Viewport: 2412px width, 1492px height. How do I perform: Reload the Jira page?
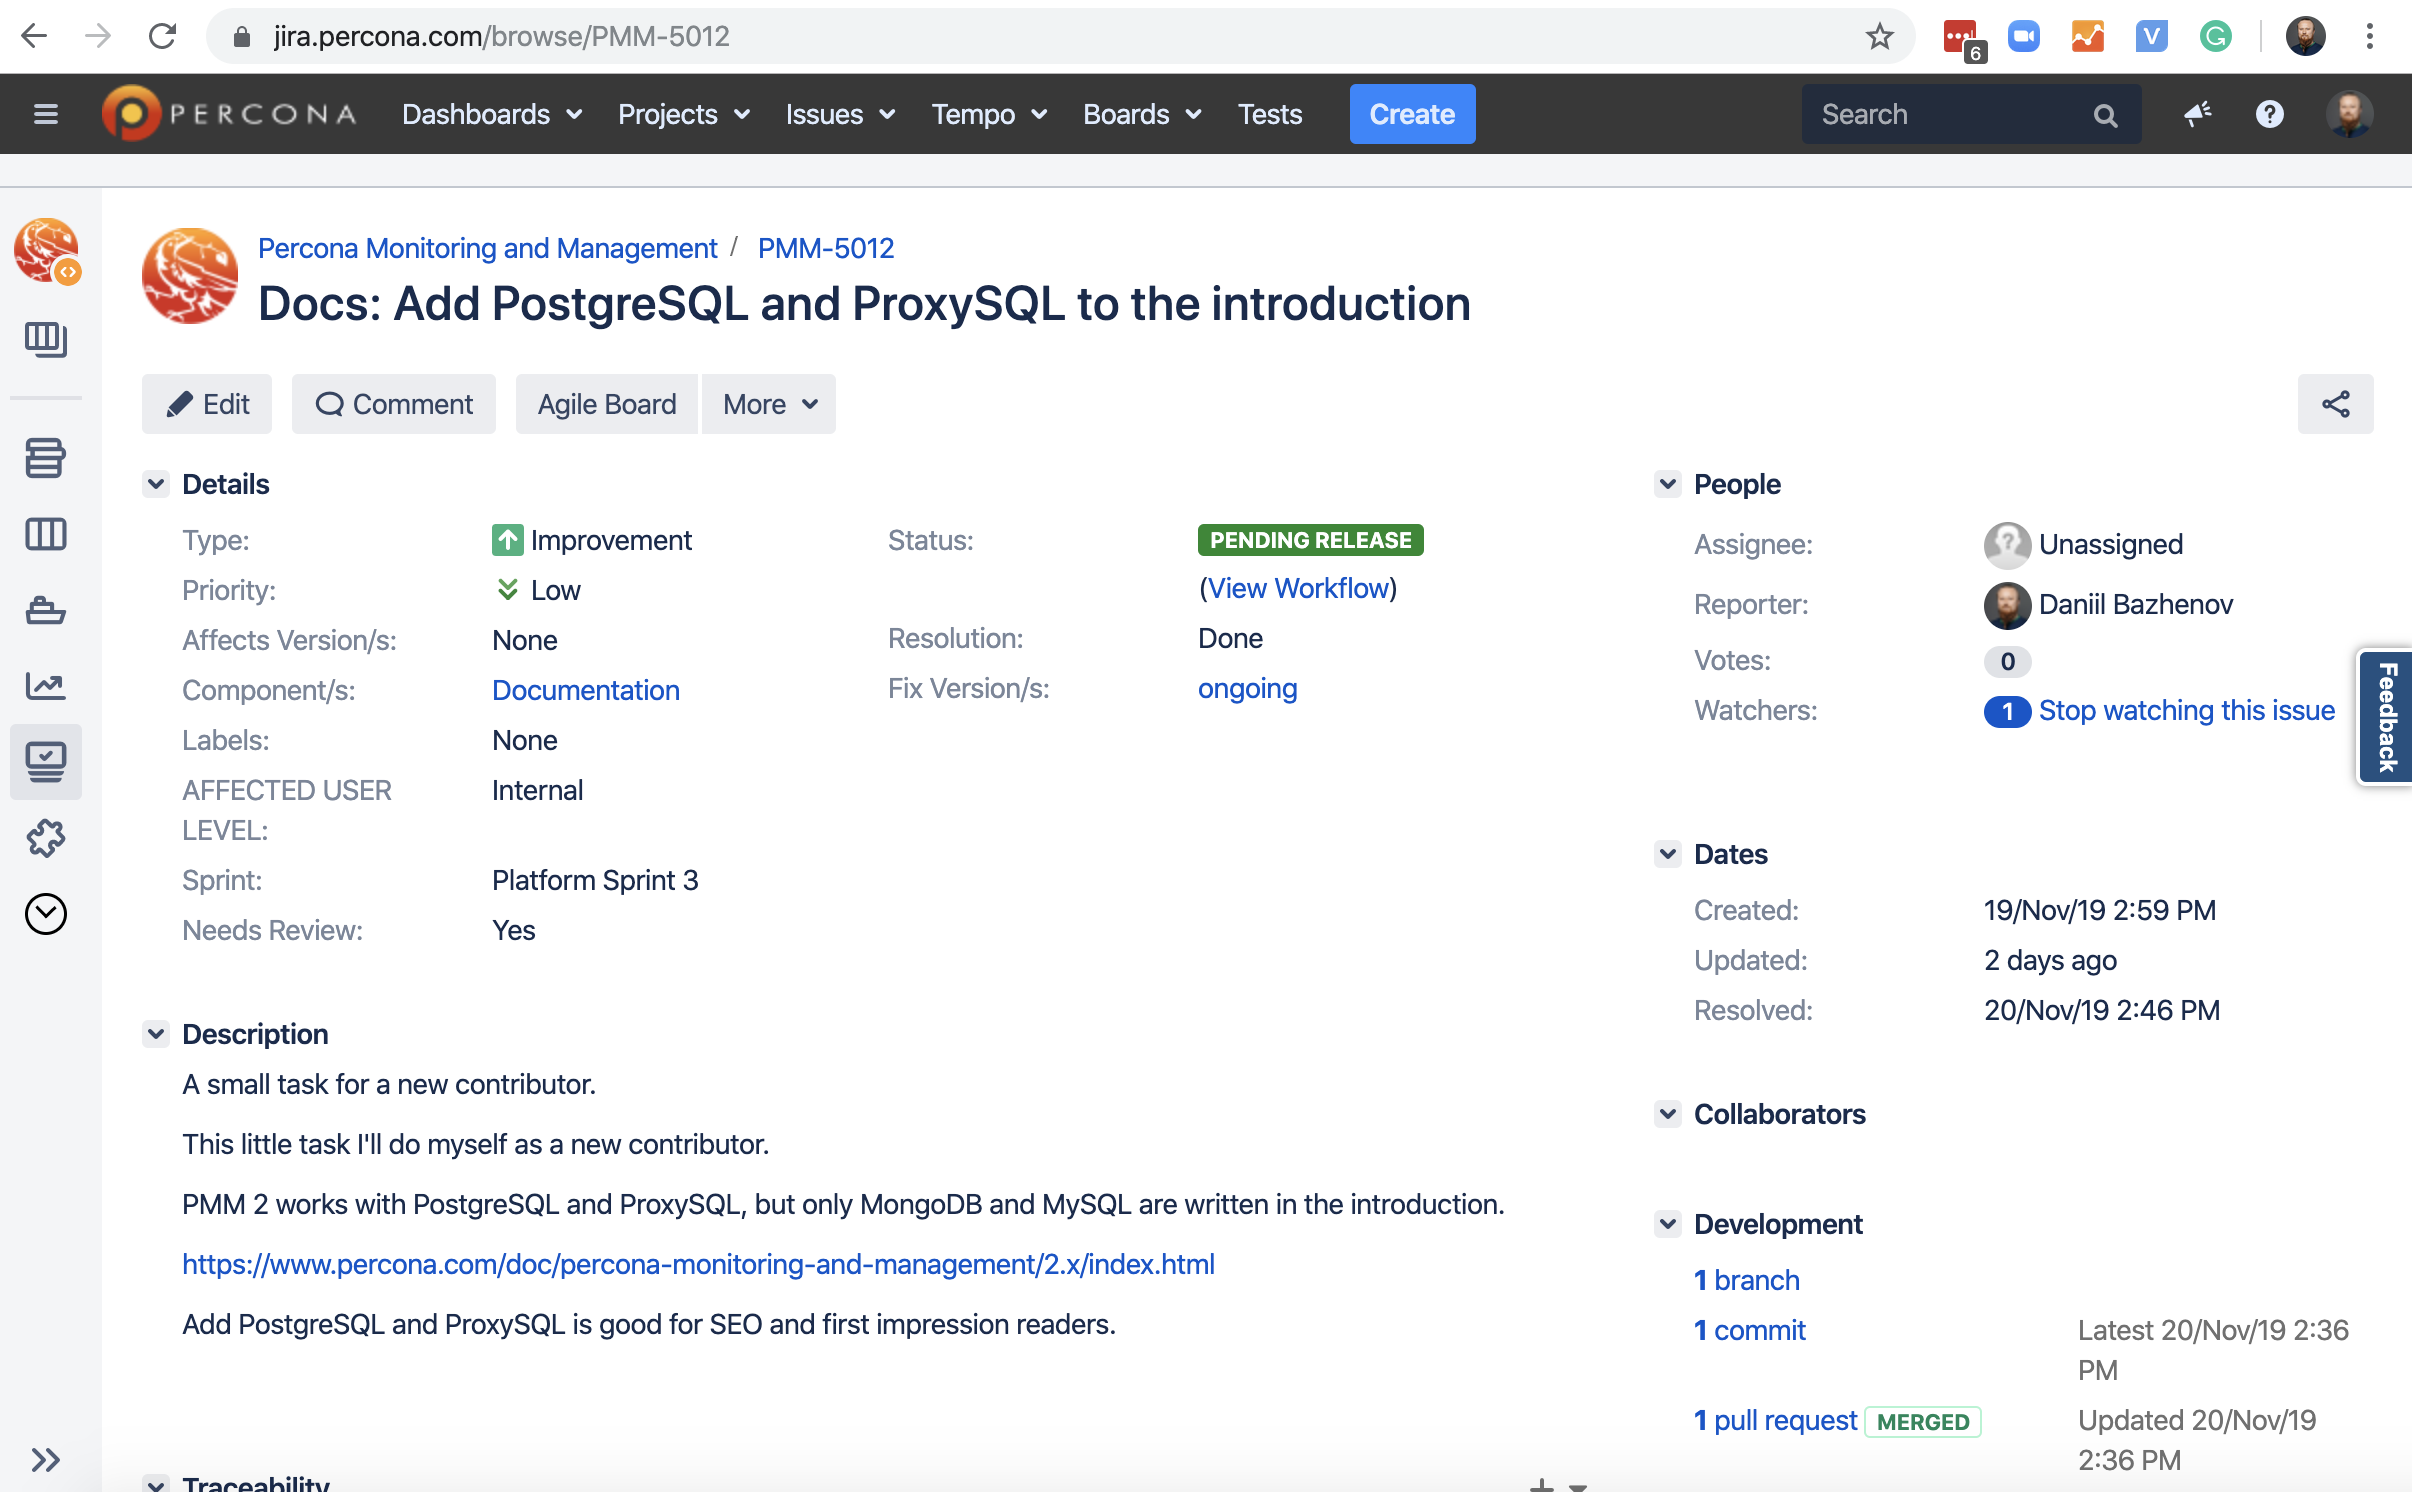coord(162,36)
